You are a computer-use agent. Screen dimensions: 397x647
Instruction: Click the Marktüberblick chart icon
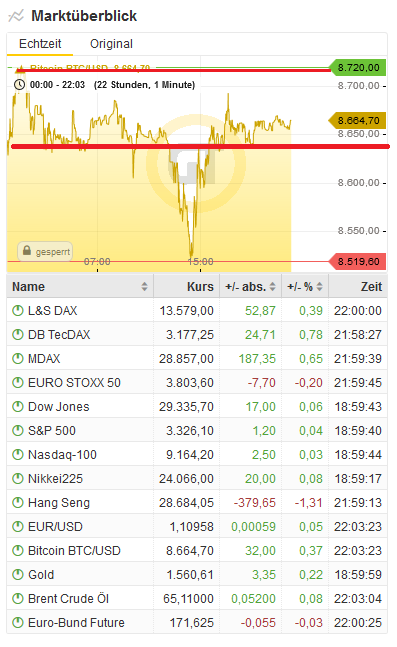click(16, 16)
